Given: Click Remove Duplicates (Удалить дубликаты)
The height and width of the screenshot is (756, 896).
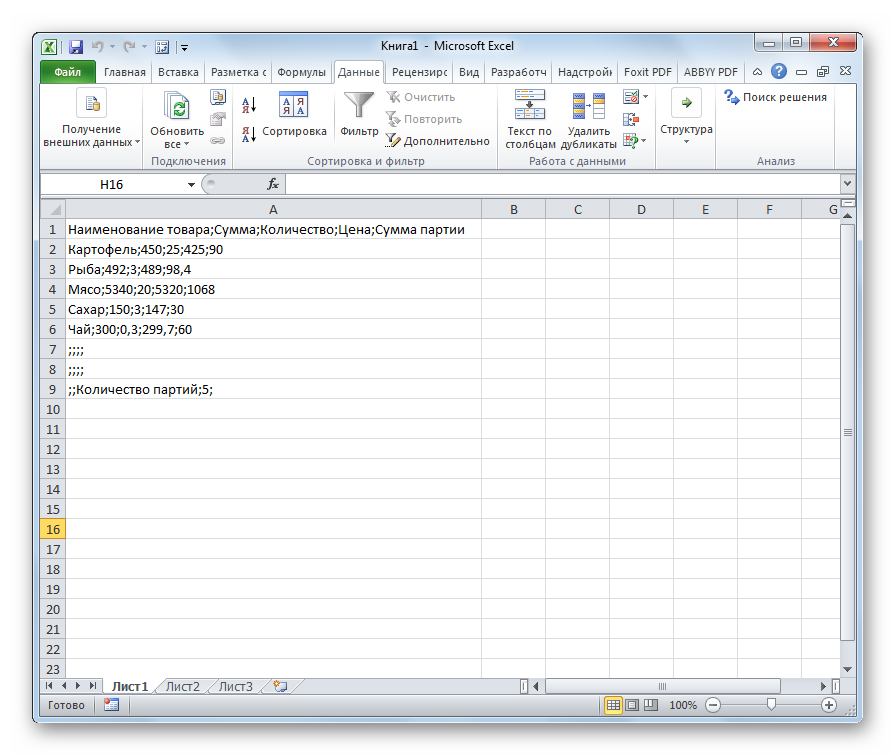Looking at the screenshot, I should (588, 119).
